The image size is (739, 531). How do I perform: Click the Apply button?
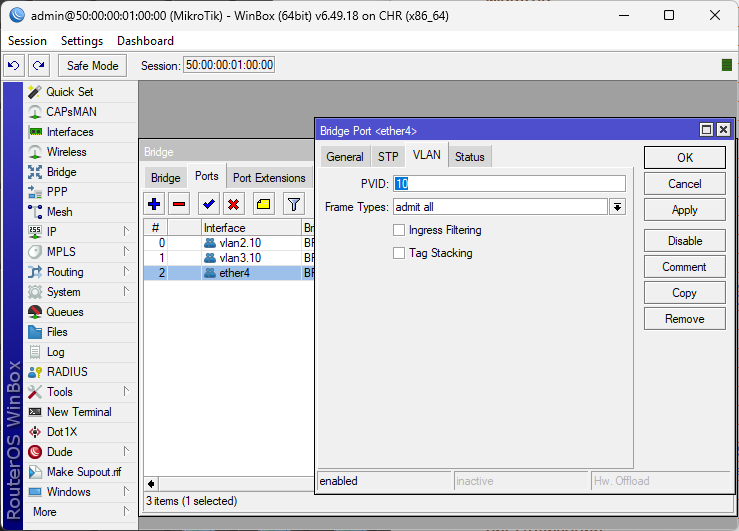[x=684, y=210]
